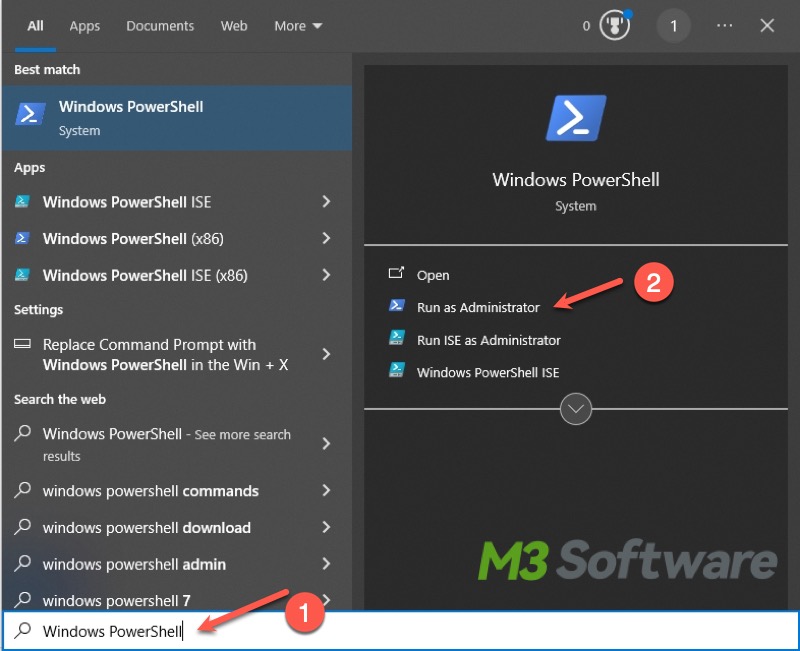Expand 'See more search results' web chevron

click(326, 444)
